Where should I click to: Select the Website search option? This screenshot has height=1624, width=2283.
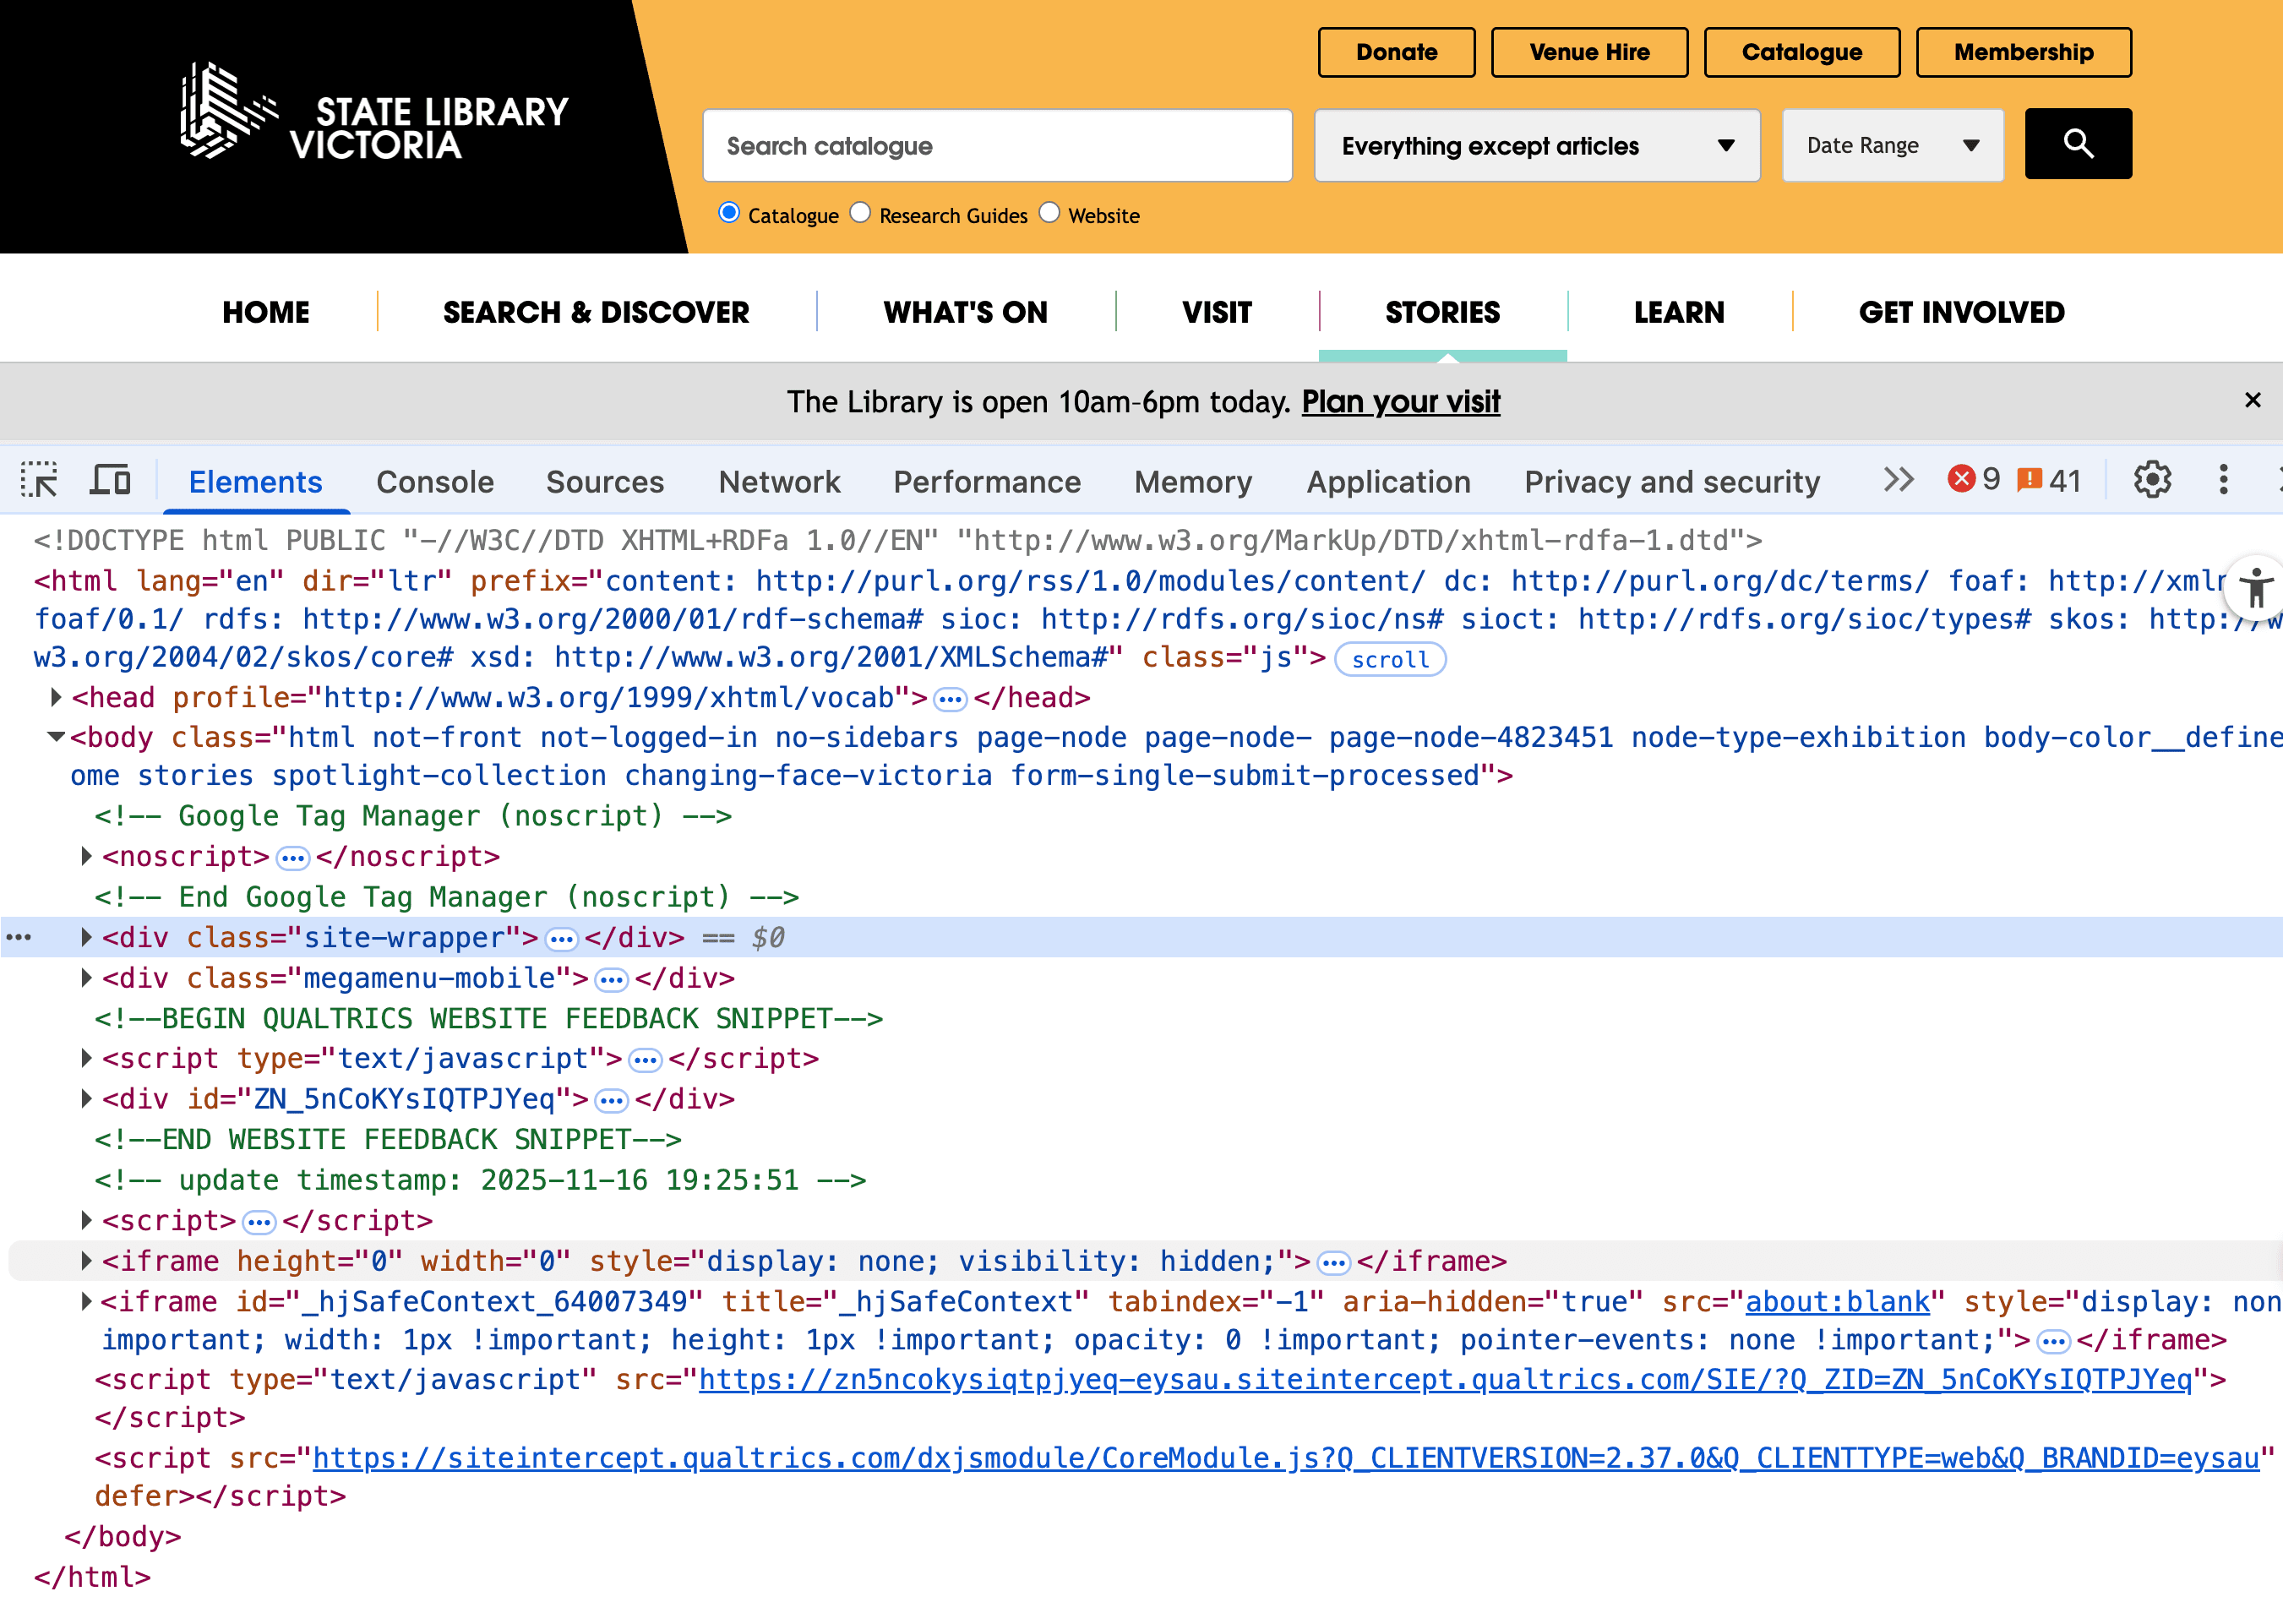tap(1049, 212)
